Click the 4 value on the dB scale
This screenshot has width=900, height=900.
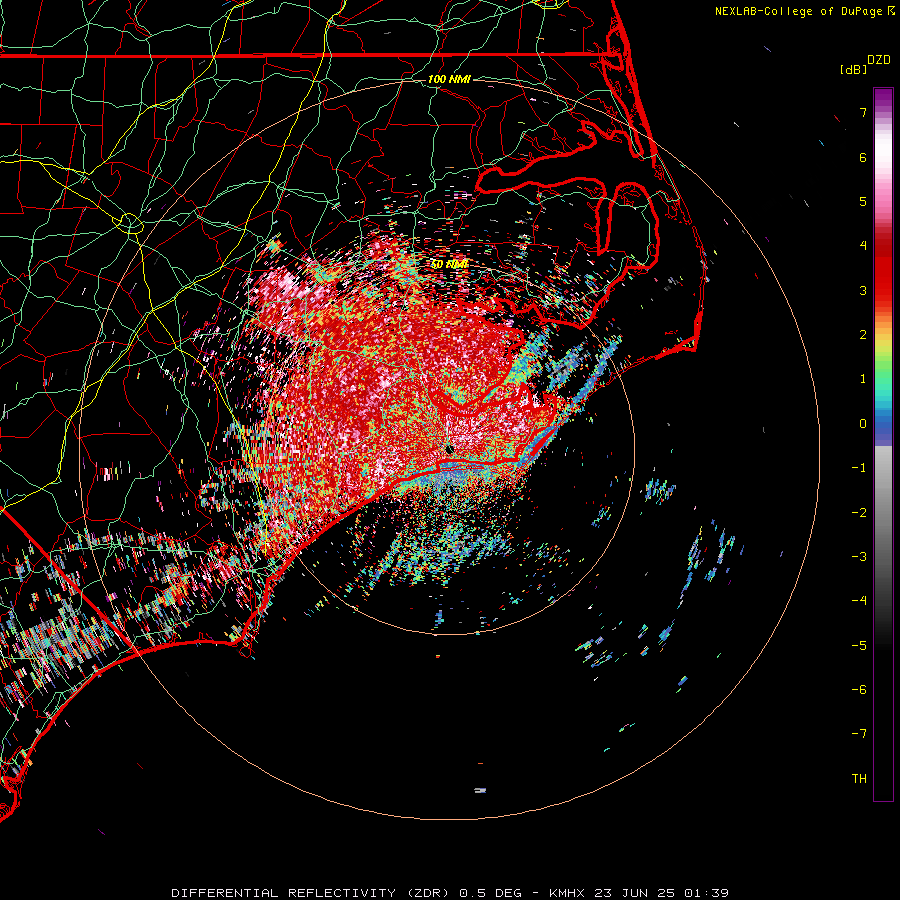863,246
